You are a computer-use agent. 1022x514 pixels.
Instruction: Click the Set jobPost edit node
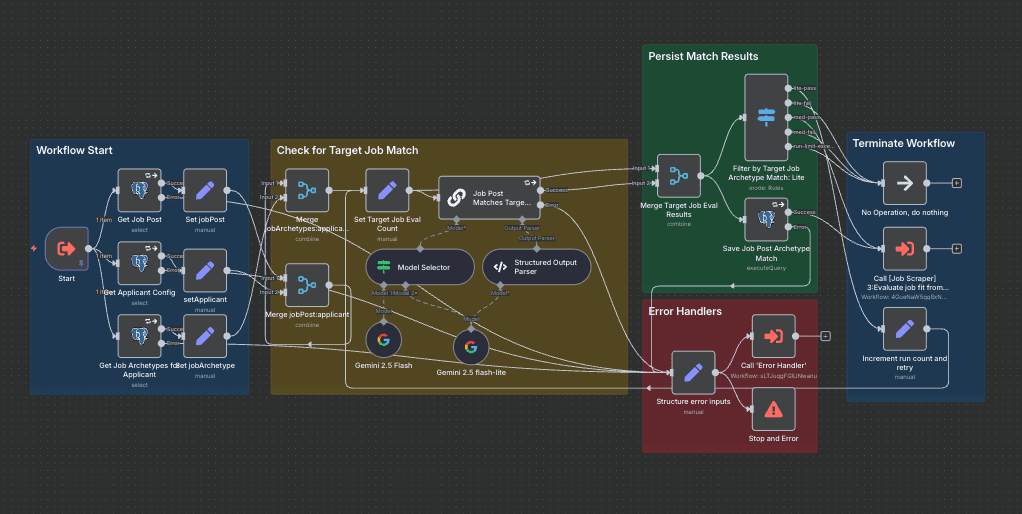(204, 189)
